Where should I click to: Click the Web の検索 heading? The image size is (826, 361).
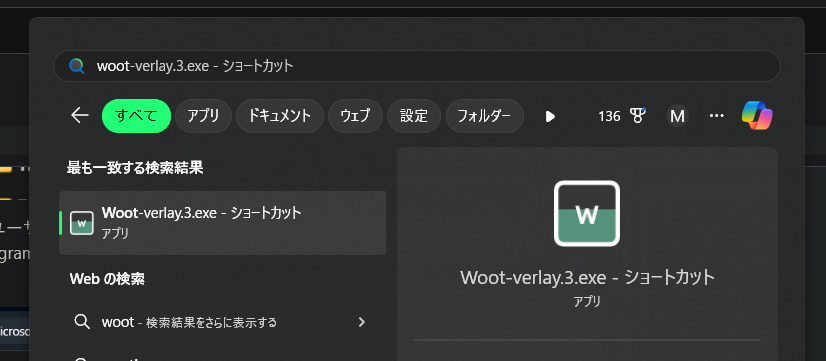[x=107, y=279]
